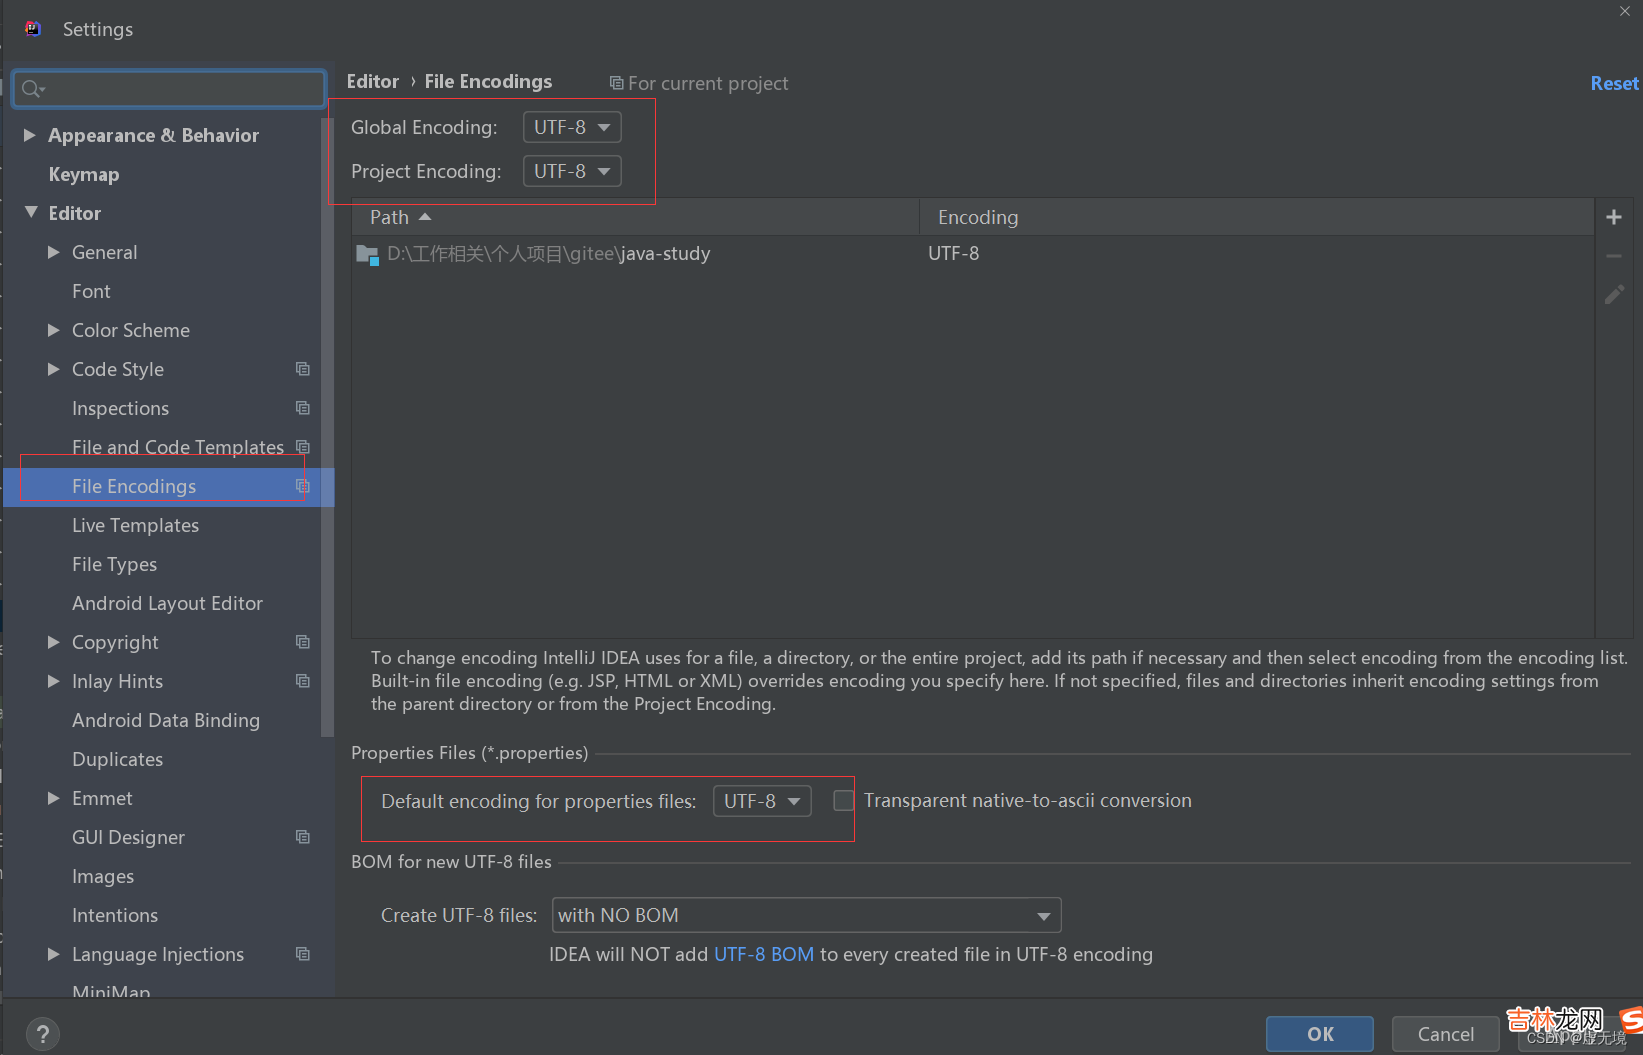The width and height of the screenshot is (1643, 1055).
Task: Open the Project Encoding dropdown
Action: (572, 171)
